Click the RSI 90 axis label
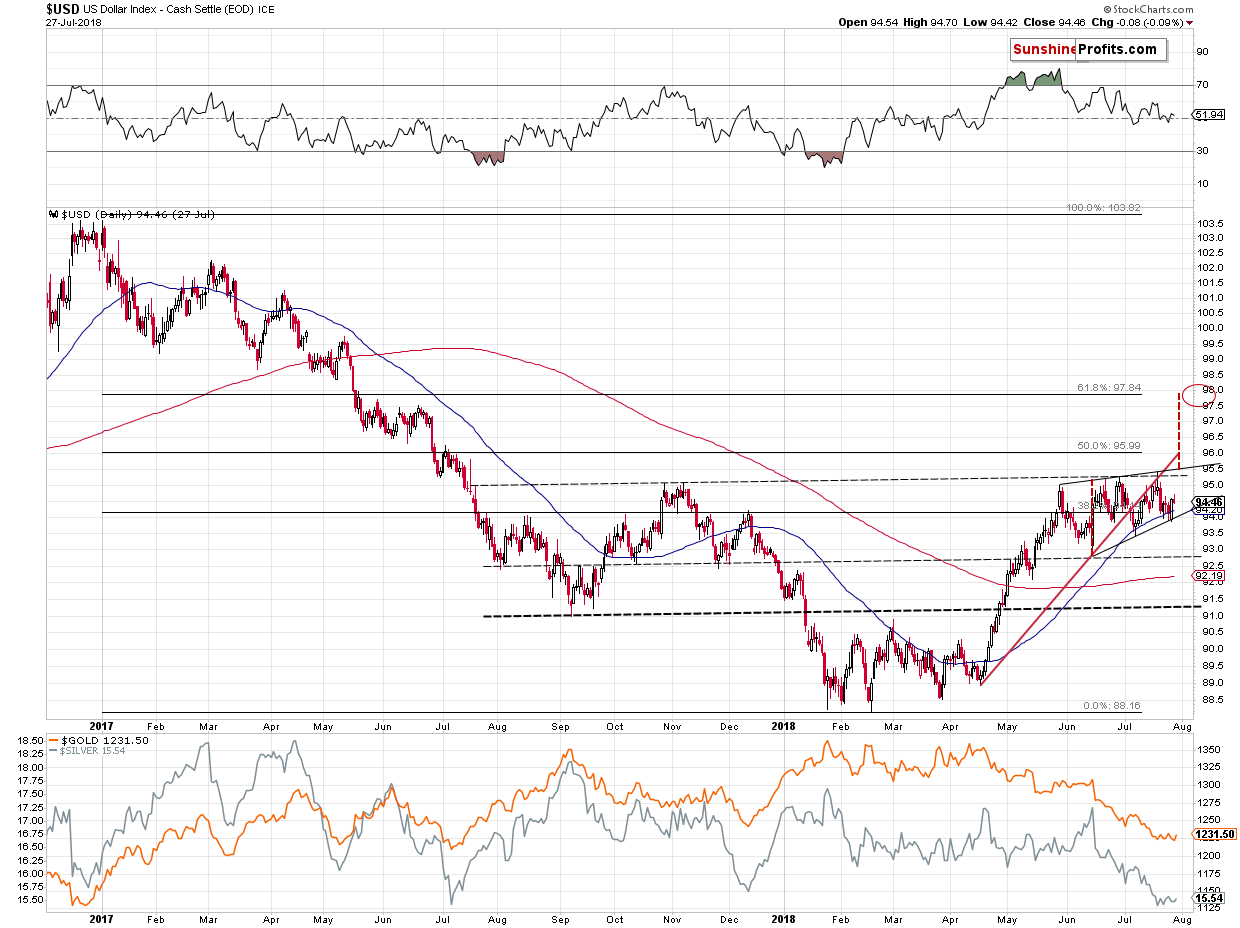The height and width of the screenshot is (928, 1240). click(x=1202, y=51)
